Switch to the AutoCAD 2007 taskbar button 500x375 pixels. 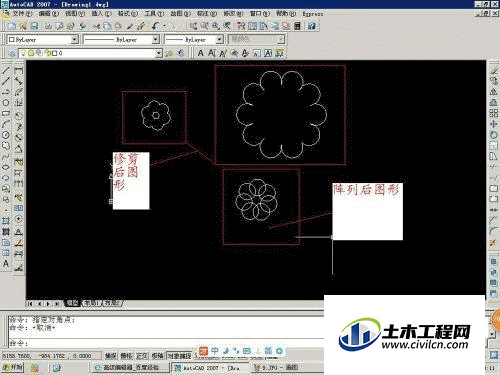pyautogui.click(x=210, y=368)
